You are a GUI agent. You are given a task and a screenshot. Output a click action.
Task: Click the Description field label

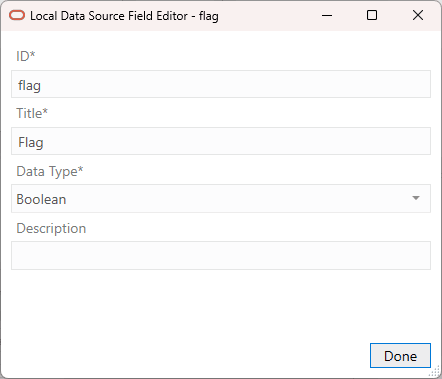tap(51, 229)
